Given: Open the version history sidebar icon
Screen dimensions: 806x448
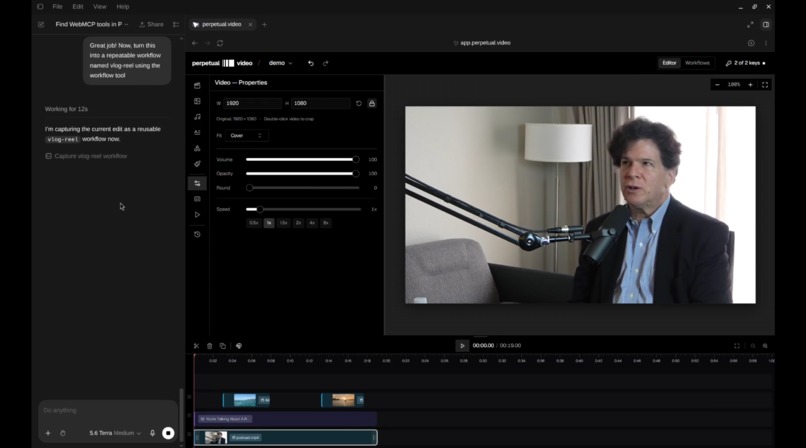Looking at the screenshot, I should point(197,234).
